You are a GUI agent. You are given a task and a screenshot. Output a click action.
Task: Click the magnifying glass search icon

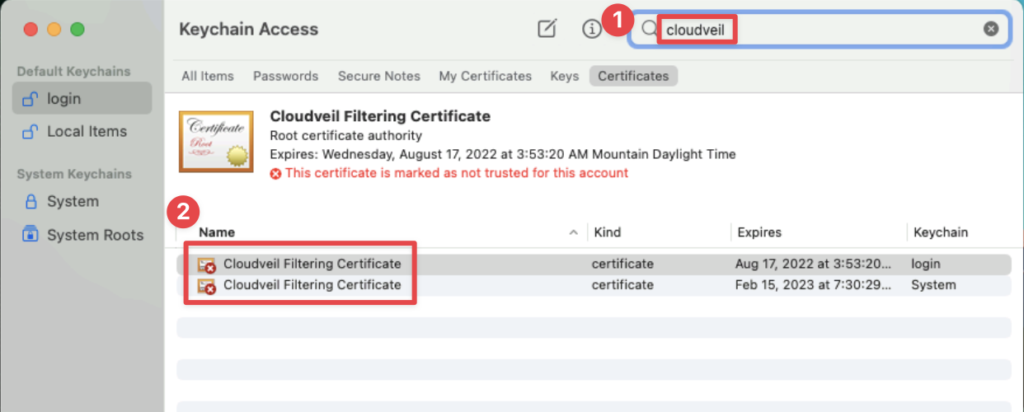click(x=648, y=29)
